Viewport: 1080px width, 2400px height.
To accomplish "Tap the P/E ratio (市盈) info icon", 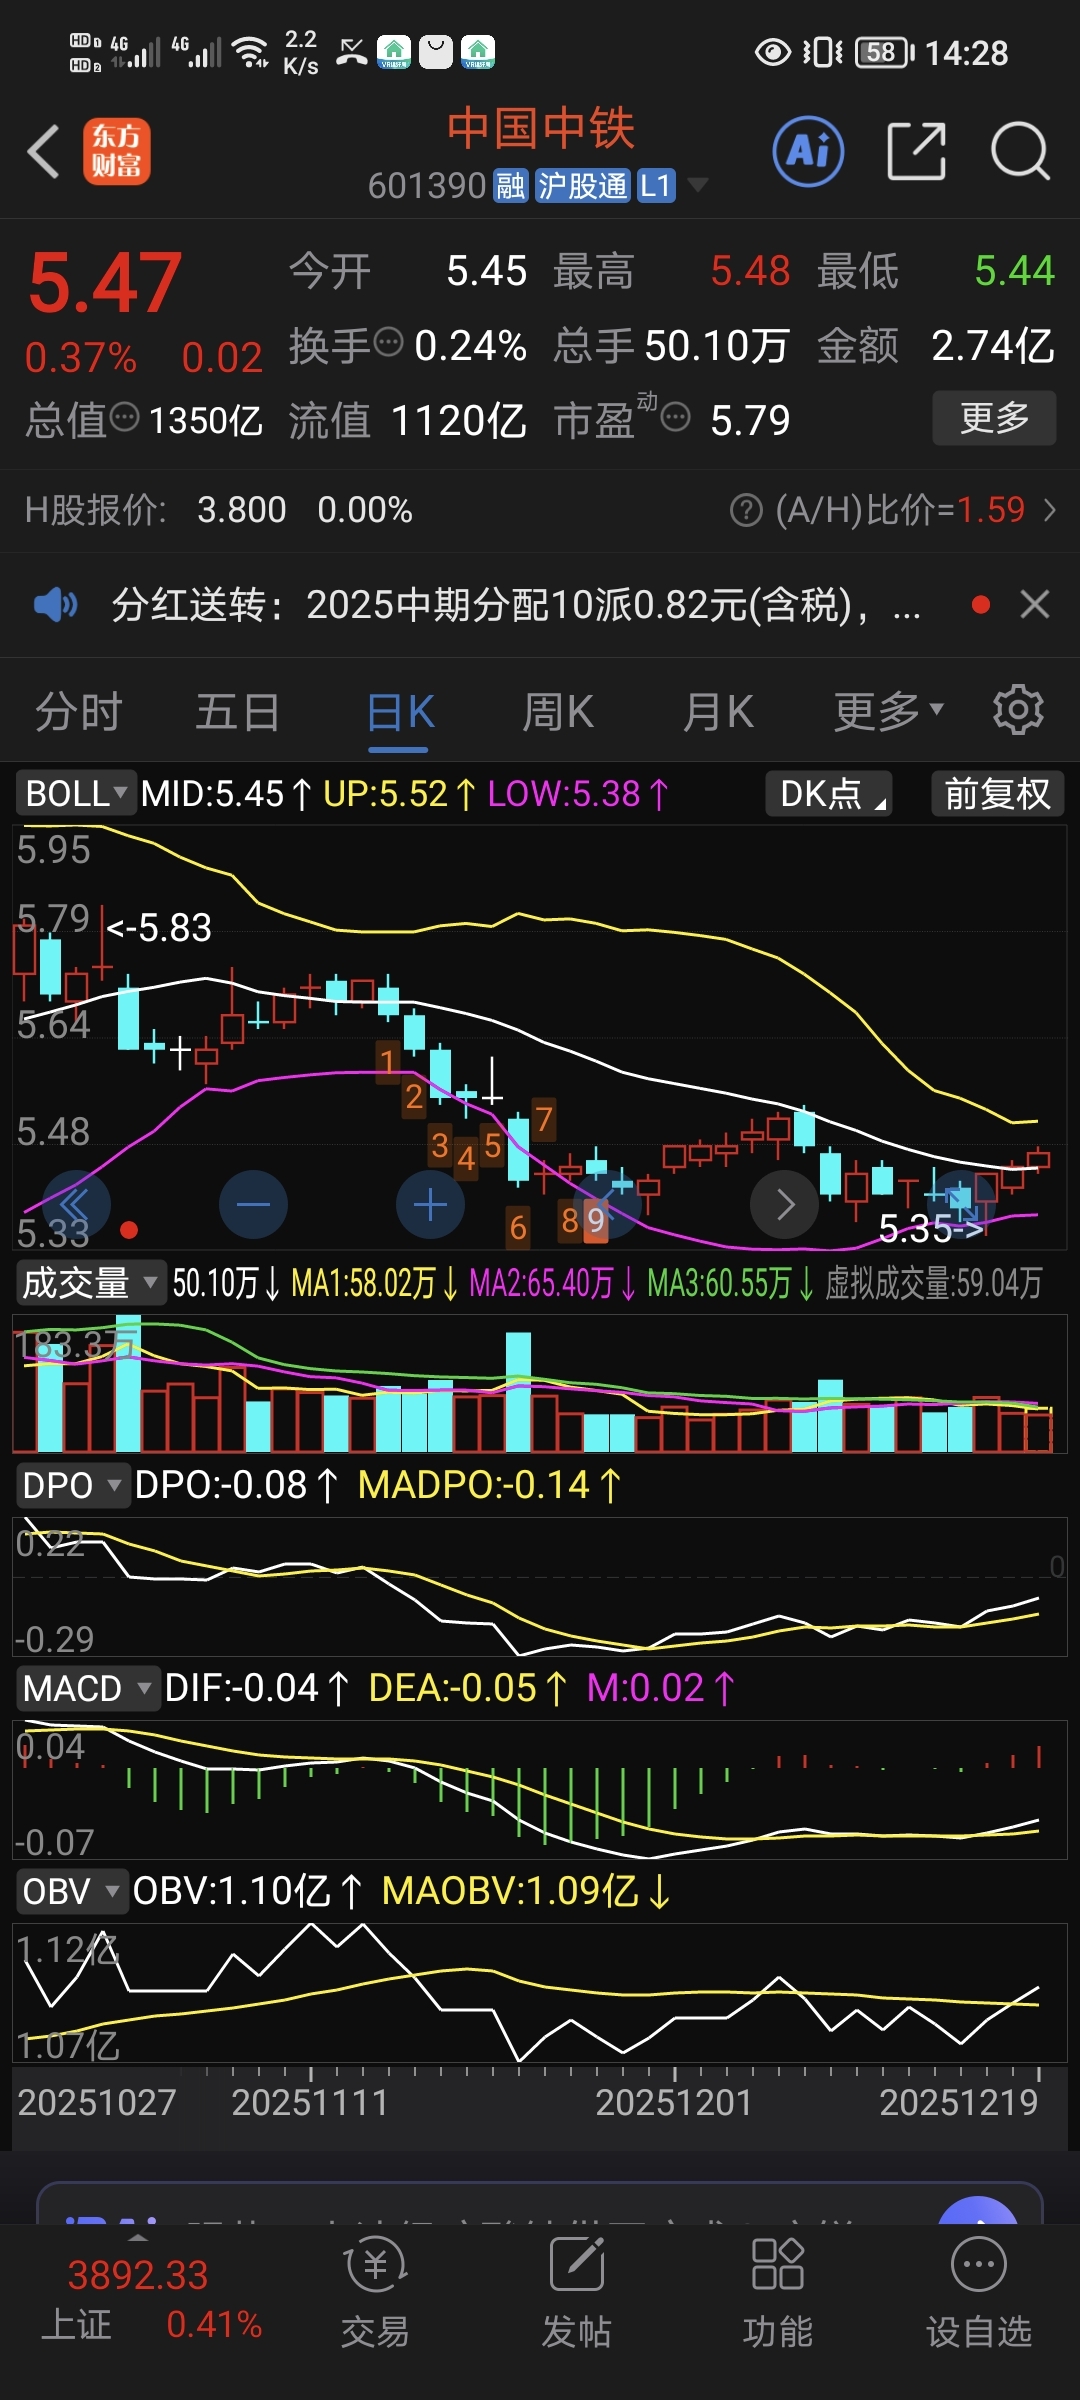I will 676,416.
